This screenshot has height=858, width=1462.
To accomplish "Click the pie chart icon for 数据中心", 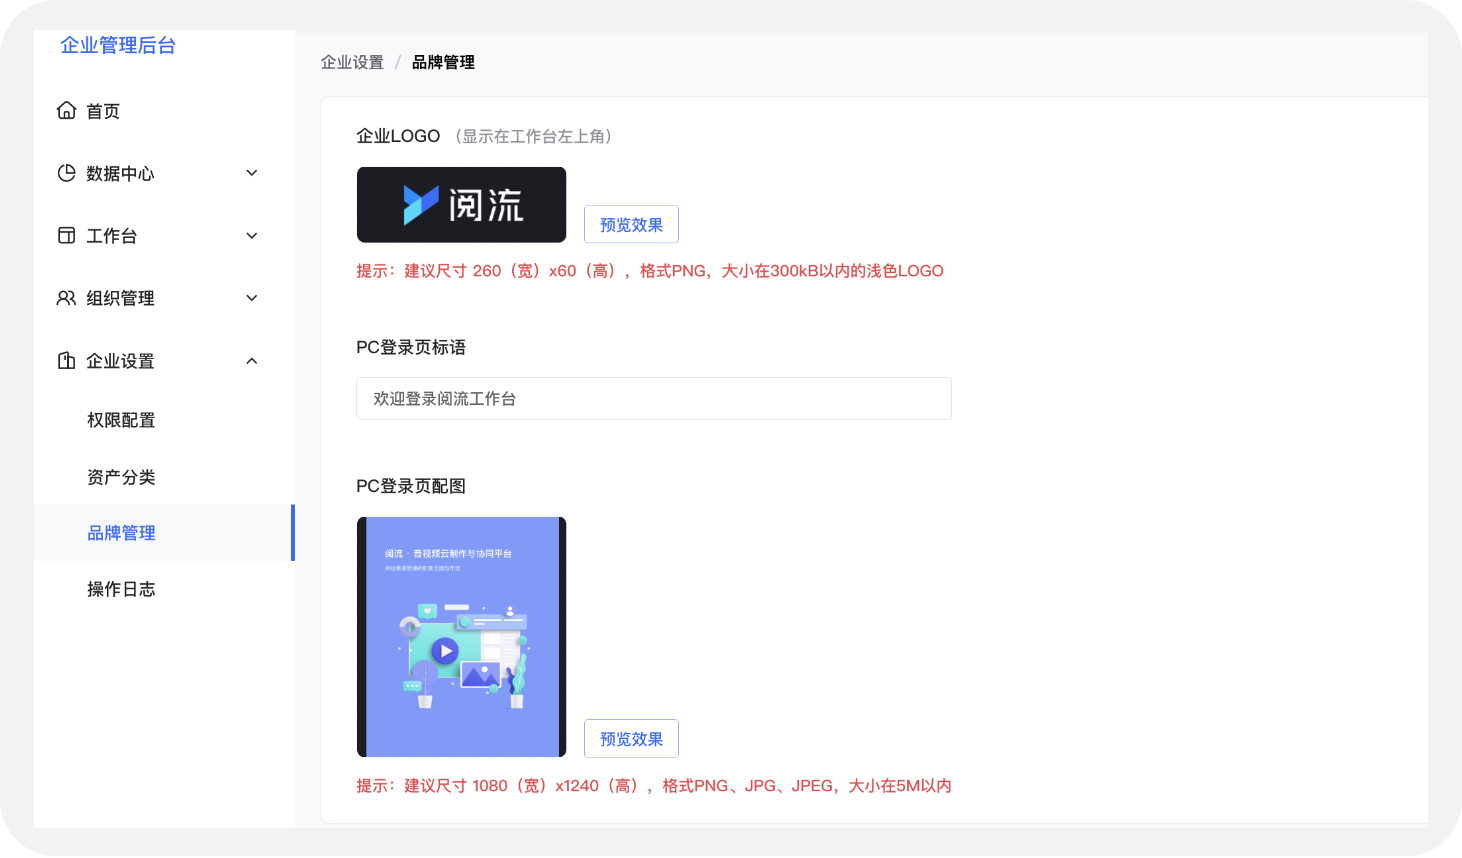I will [x=66, y=173].
